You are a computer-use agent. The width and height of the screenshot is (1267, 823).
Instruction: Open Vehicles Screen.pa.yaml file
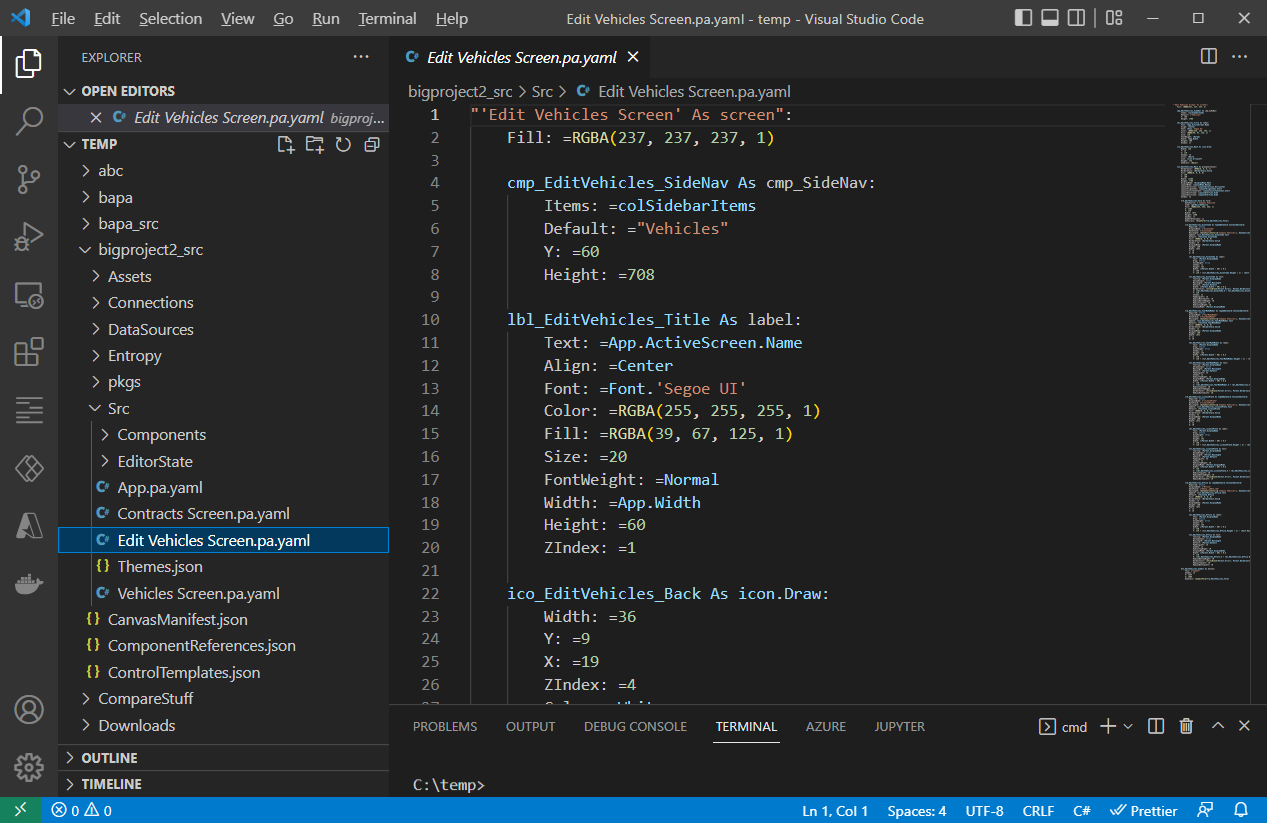(x=198, y=593)
